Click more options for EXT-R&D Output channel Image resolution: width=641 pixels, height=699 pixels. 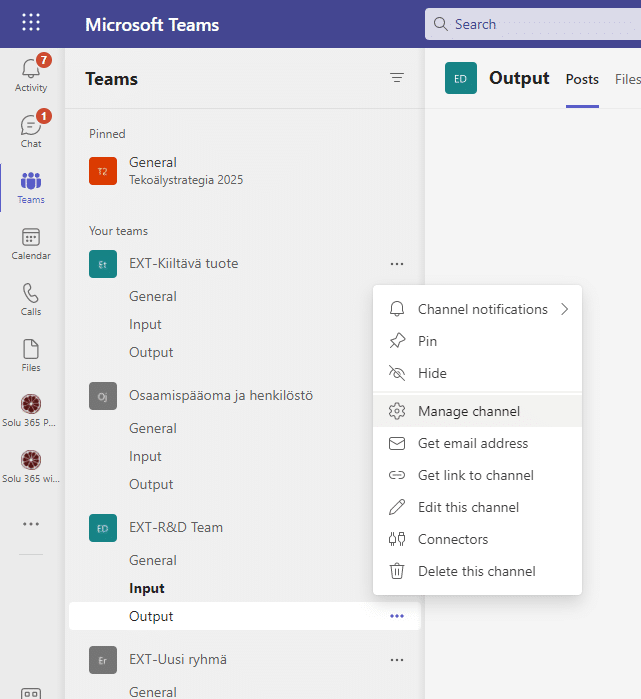[397, 616]
